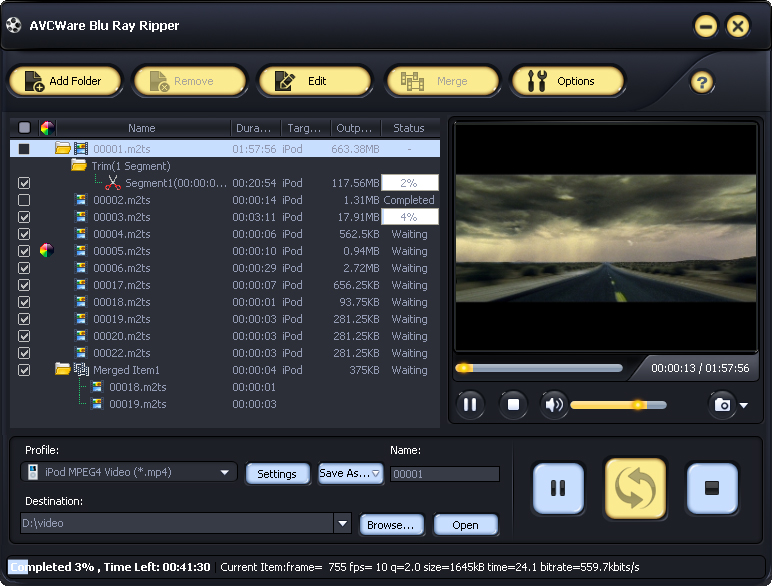Collapse the Trim(1 Segment) folder
The image size is (772, 586).
point(79,165)
